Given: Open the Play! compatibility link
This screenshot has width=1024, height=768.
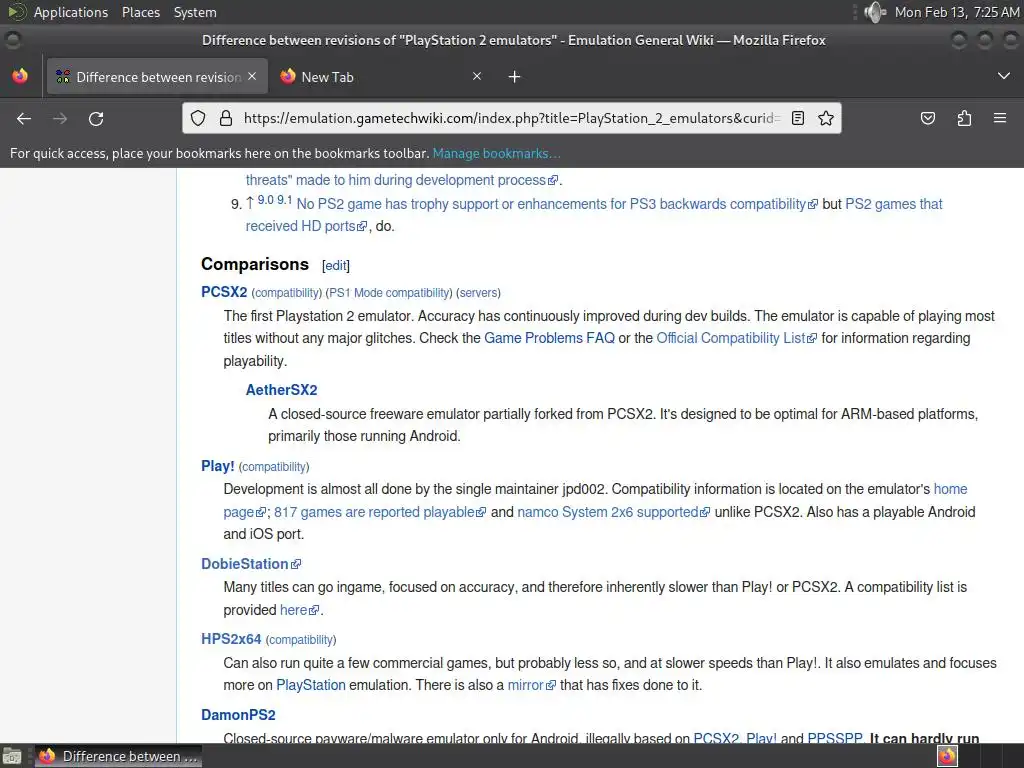Looking at the screenshot, I should [274, 467].
